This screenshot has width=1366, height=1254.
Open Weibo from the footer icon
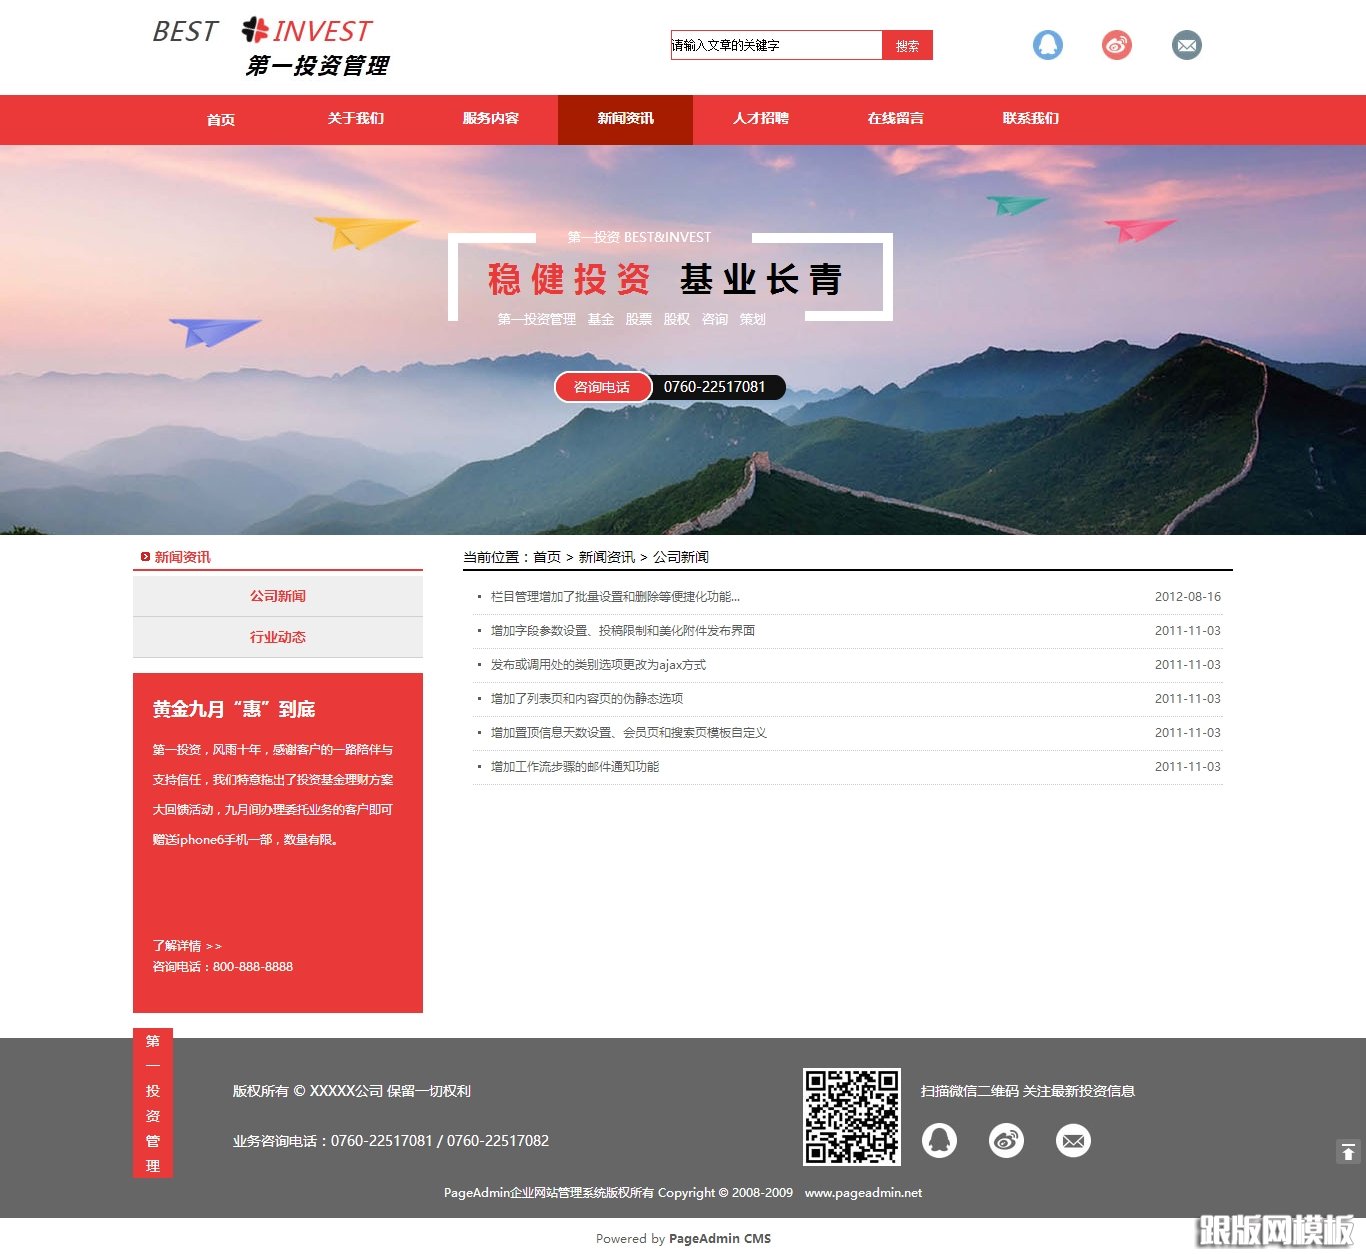[x=1007, y=1140]
